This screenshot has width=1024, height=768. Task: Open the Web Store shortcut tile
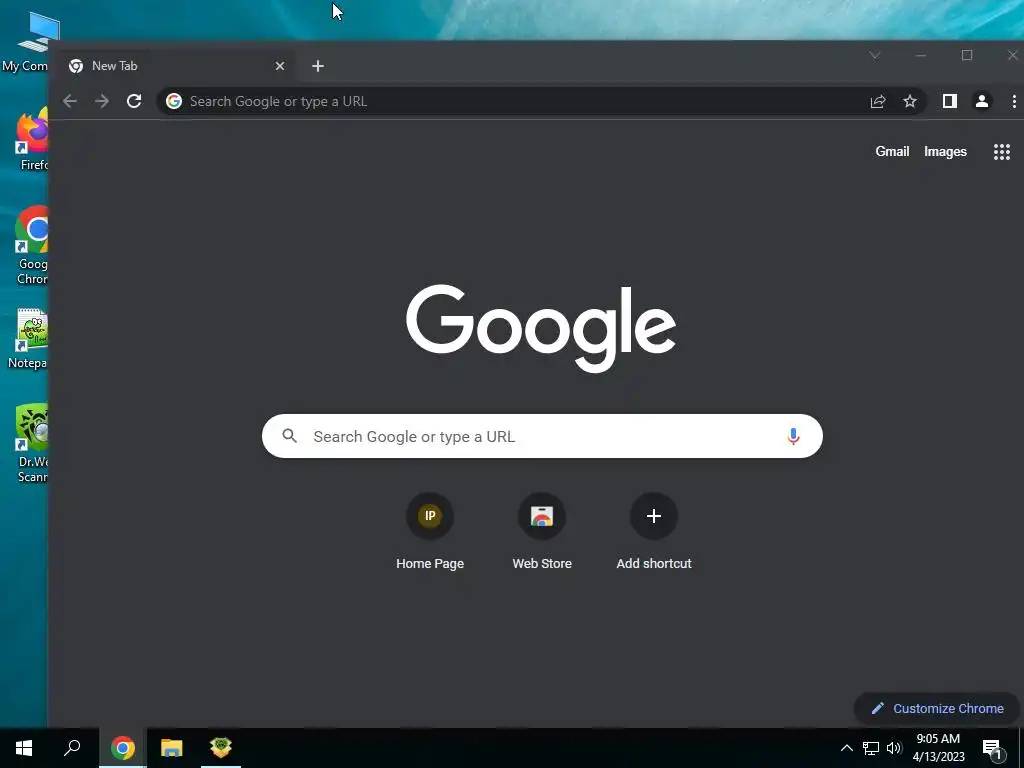(x=542, y=532)
